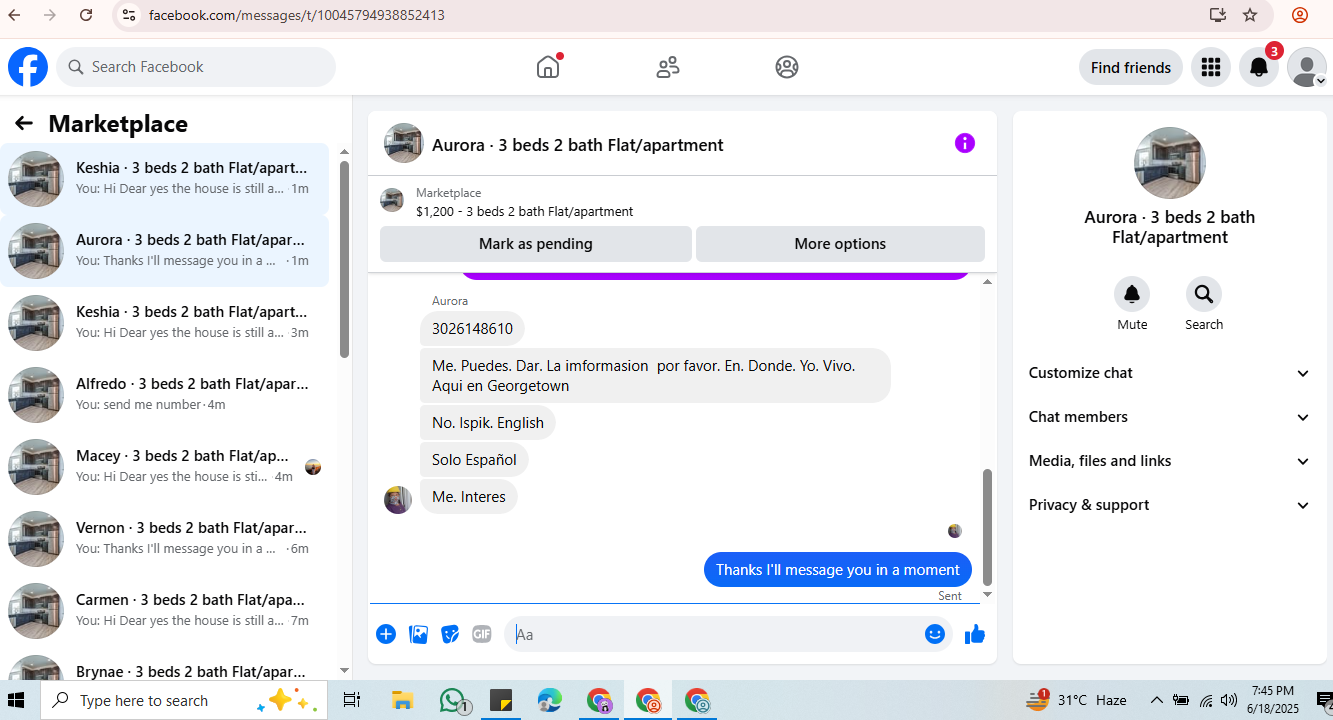Bookmark this page with the star
The image size is (1333, 720).
(x=1250, y=15)
